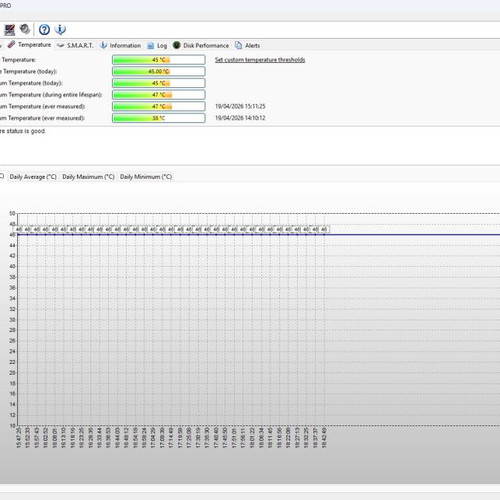This screenshot has width=500, height=500.
Task: Click the blue info (i) toolbar icon
Action: pyautogui.click(x=60, y=30)
